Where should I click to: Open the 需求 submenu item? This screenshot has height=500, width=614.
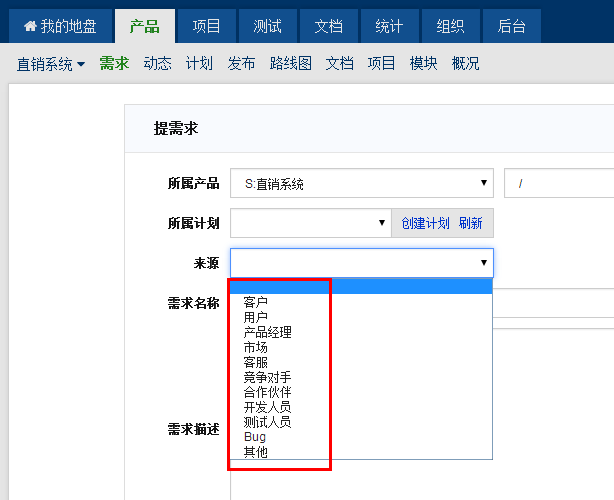(x=114, y=63)
